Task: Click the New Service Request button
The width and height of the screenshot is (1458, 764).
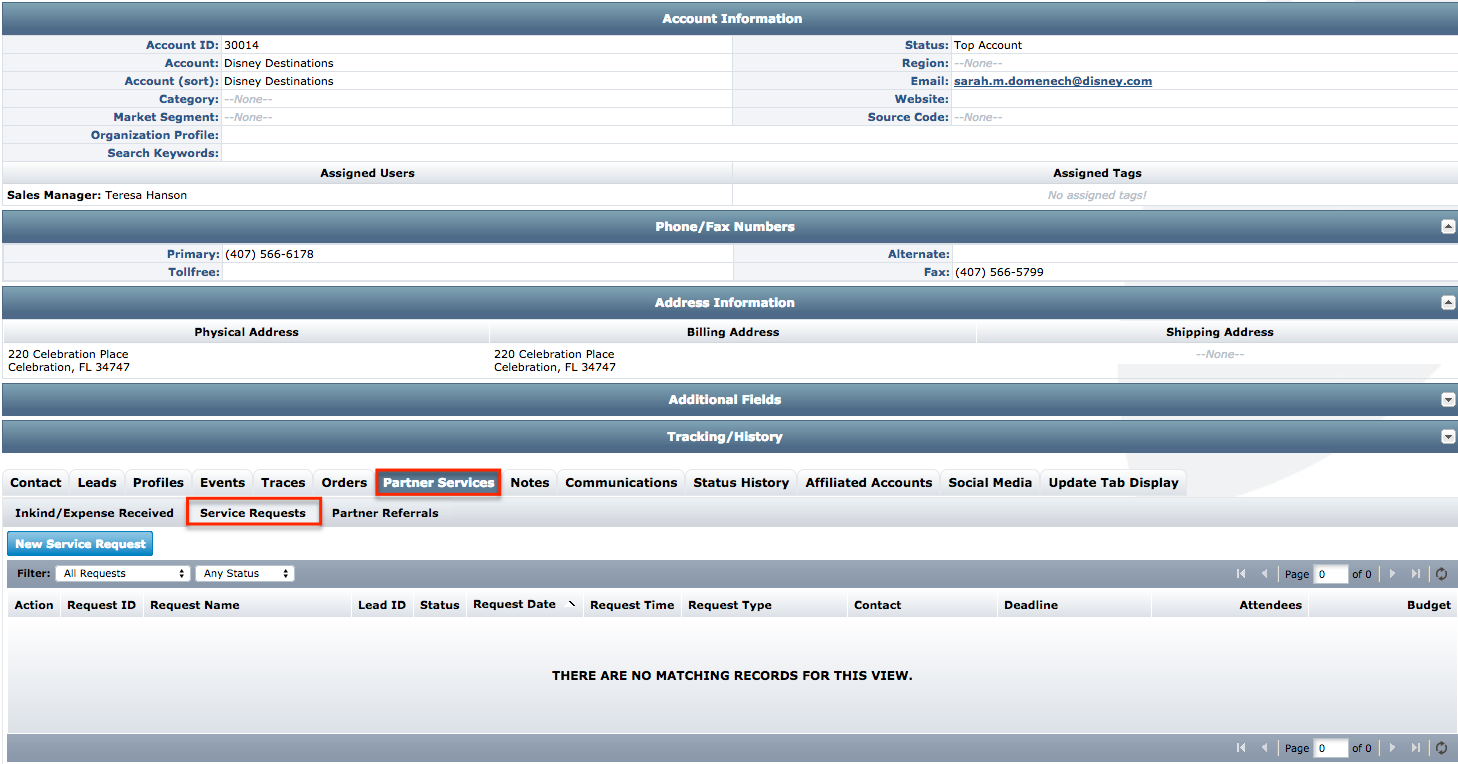Action: pyautogui.click(x=80, y=544)
